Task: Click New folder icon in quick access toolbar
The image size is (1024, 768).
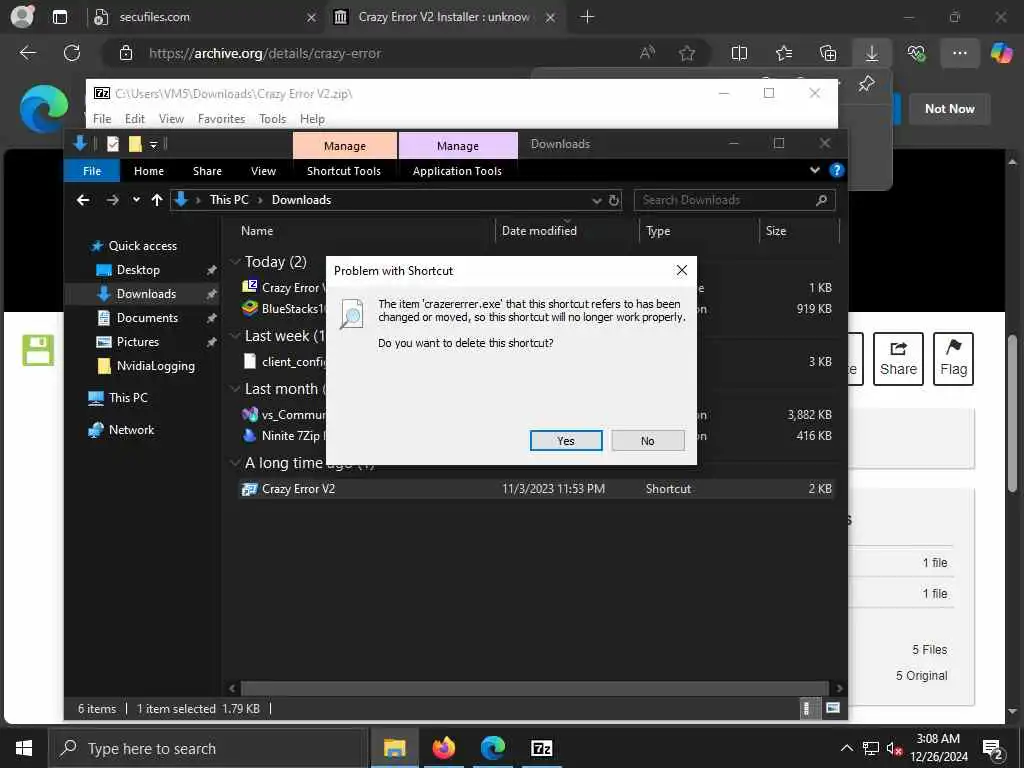Action: (135, 144)
